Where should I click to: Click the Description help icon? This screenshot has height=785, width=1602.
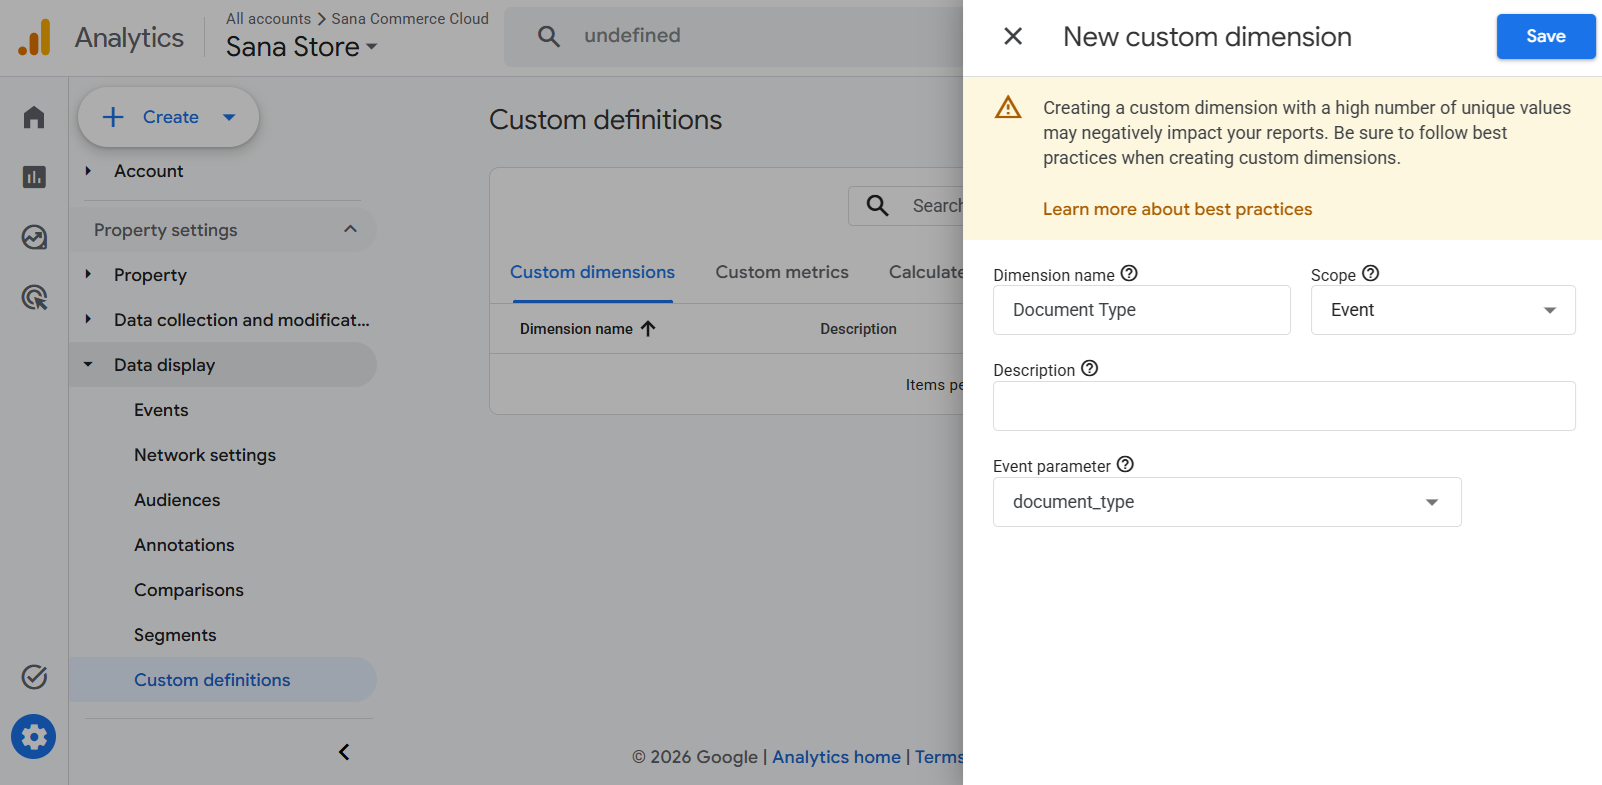coord(1089,368)
